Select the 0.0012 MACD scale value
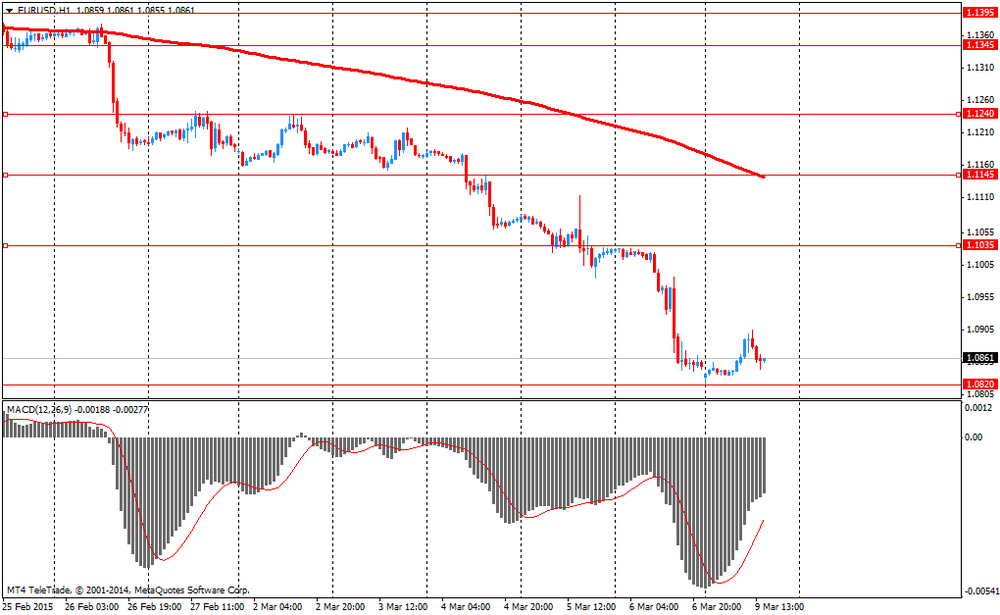Image resolution: width=1000 pixels, height=615 pixels. 978,408
